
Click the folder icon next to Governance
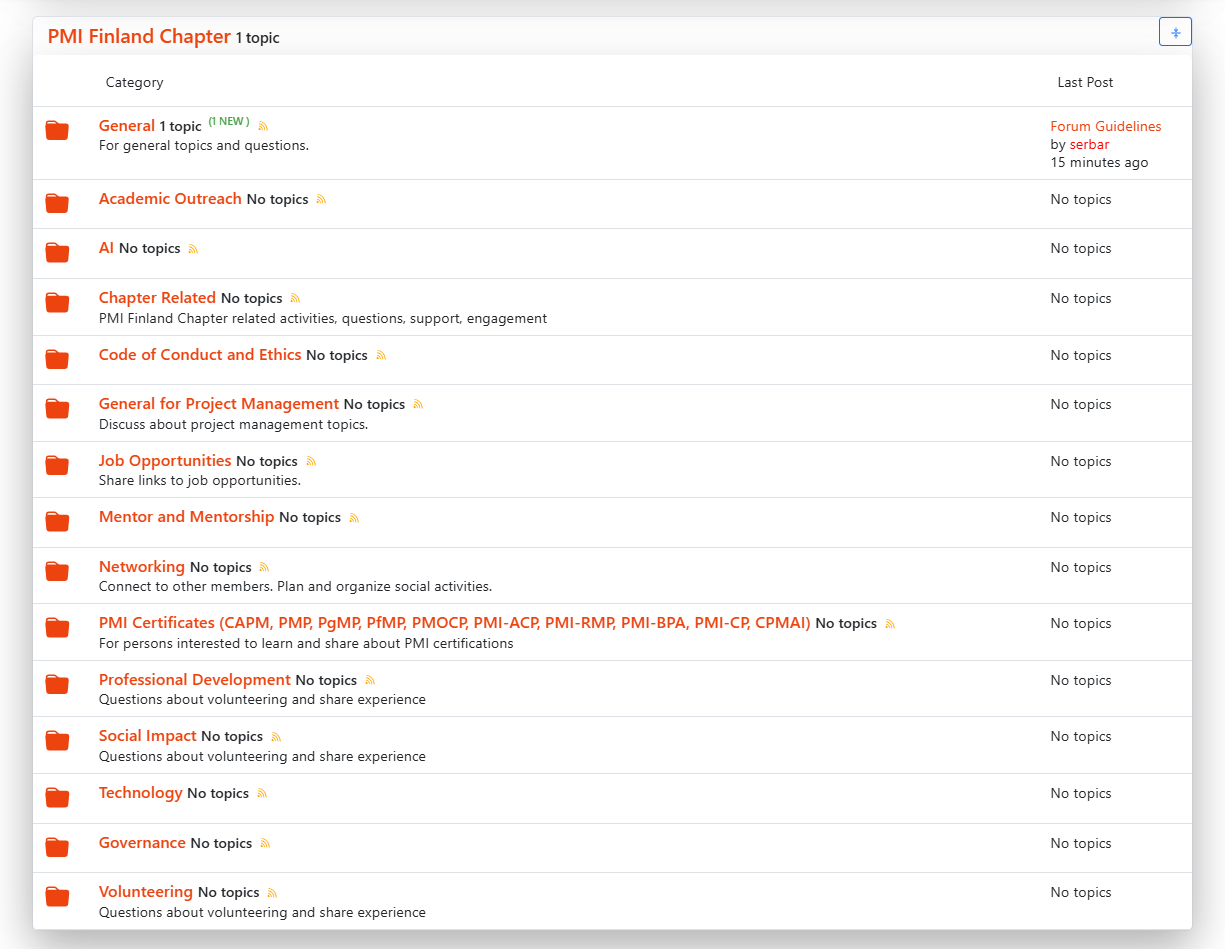(57, 848)
